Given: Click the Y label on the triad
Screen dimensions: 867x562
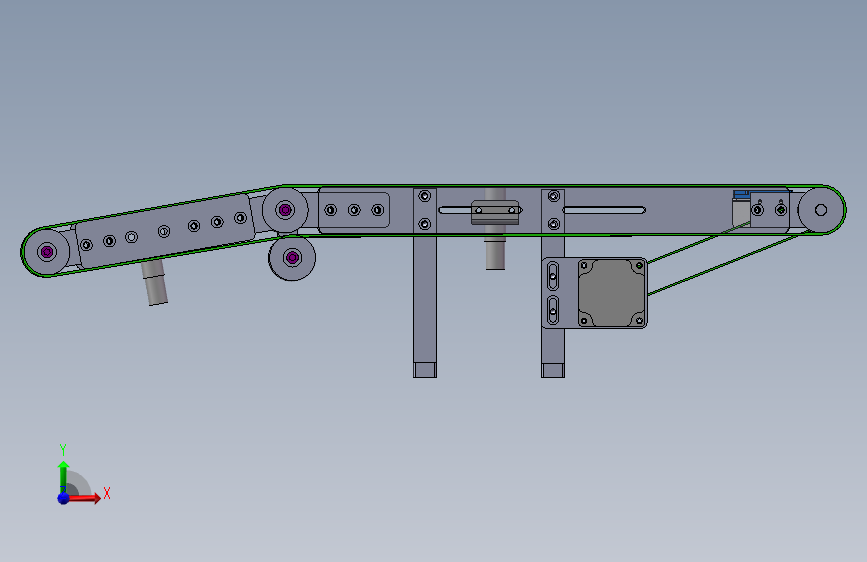Looking at the screenshot, I should tap(63, 450).
